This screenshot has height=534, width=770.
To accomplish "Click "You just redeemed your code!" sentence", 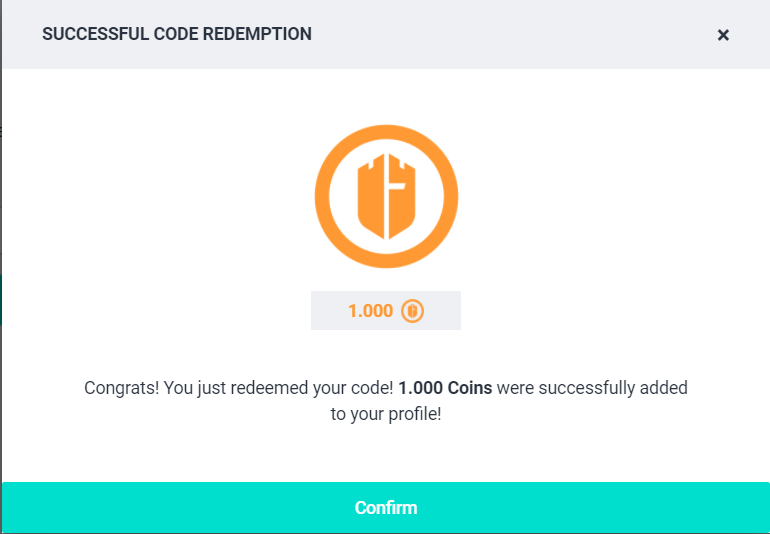I will coord(278,387).
